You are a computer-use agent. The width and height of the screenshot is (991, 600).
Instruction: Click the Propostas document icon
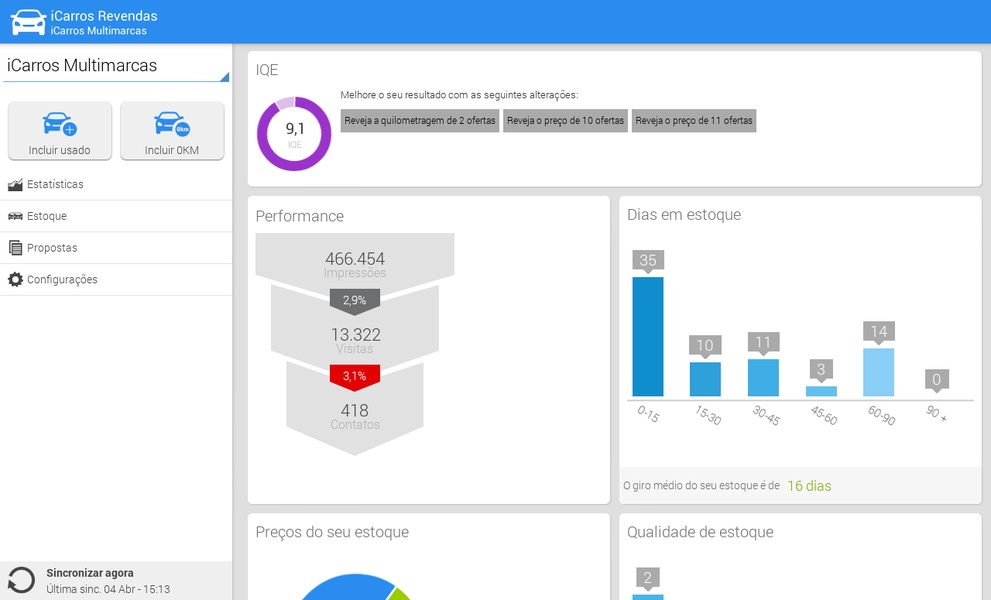(x=15, y=248)
